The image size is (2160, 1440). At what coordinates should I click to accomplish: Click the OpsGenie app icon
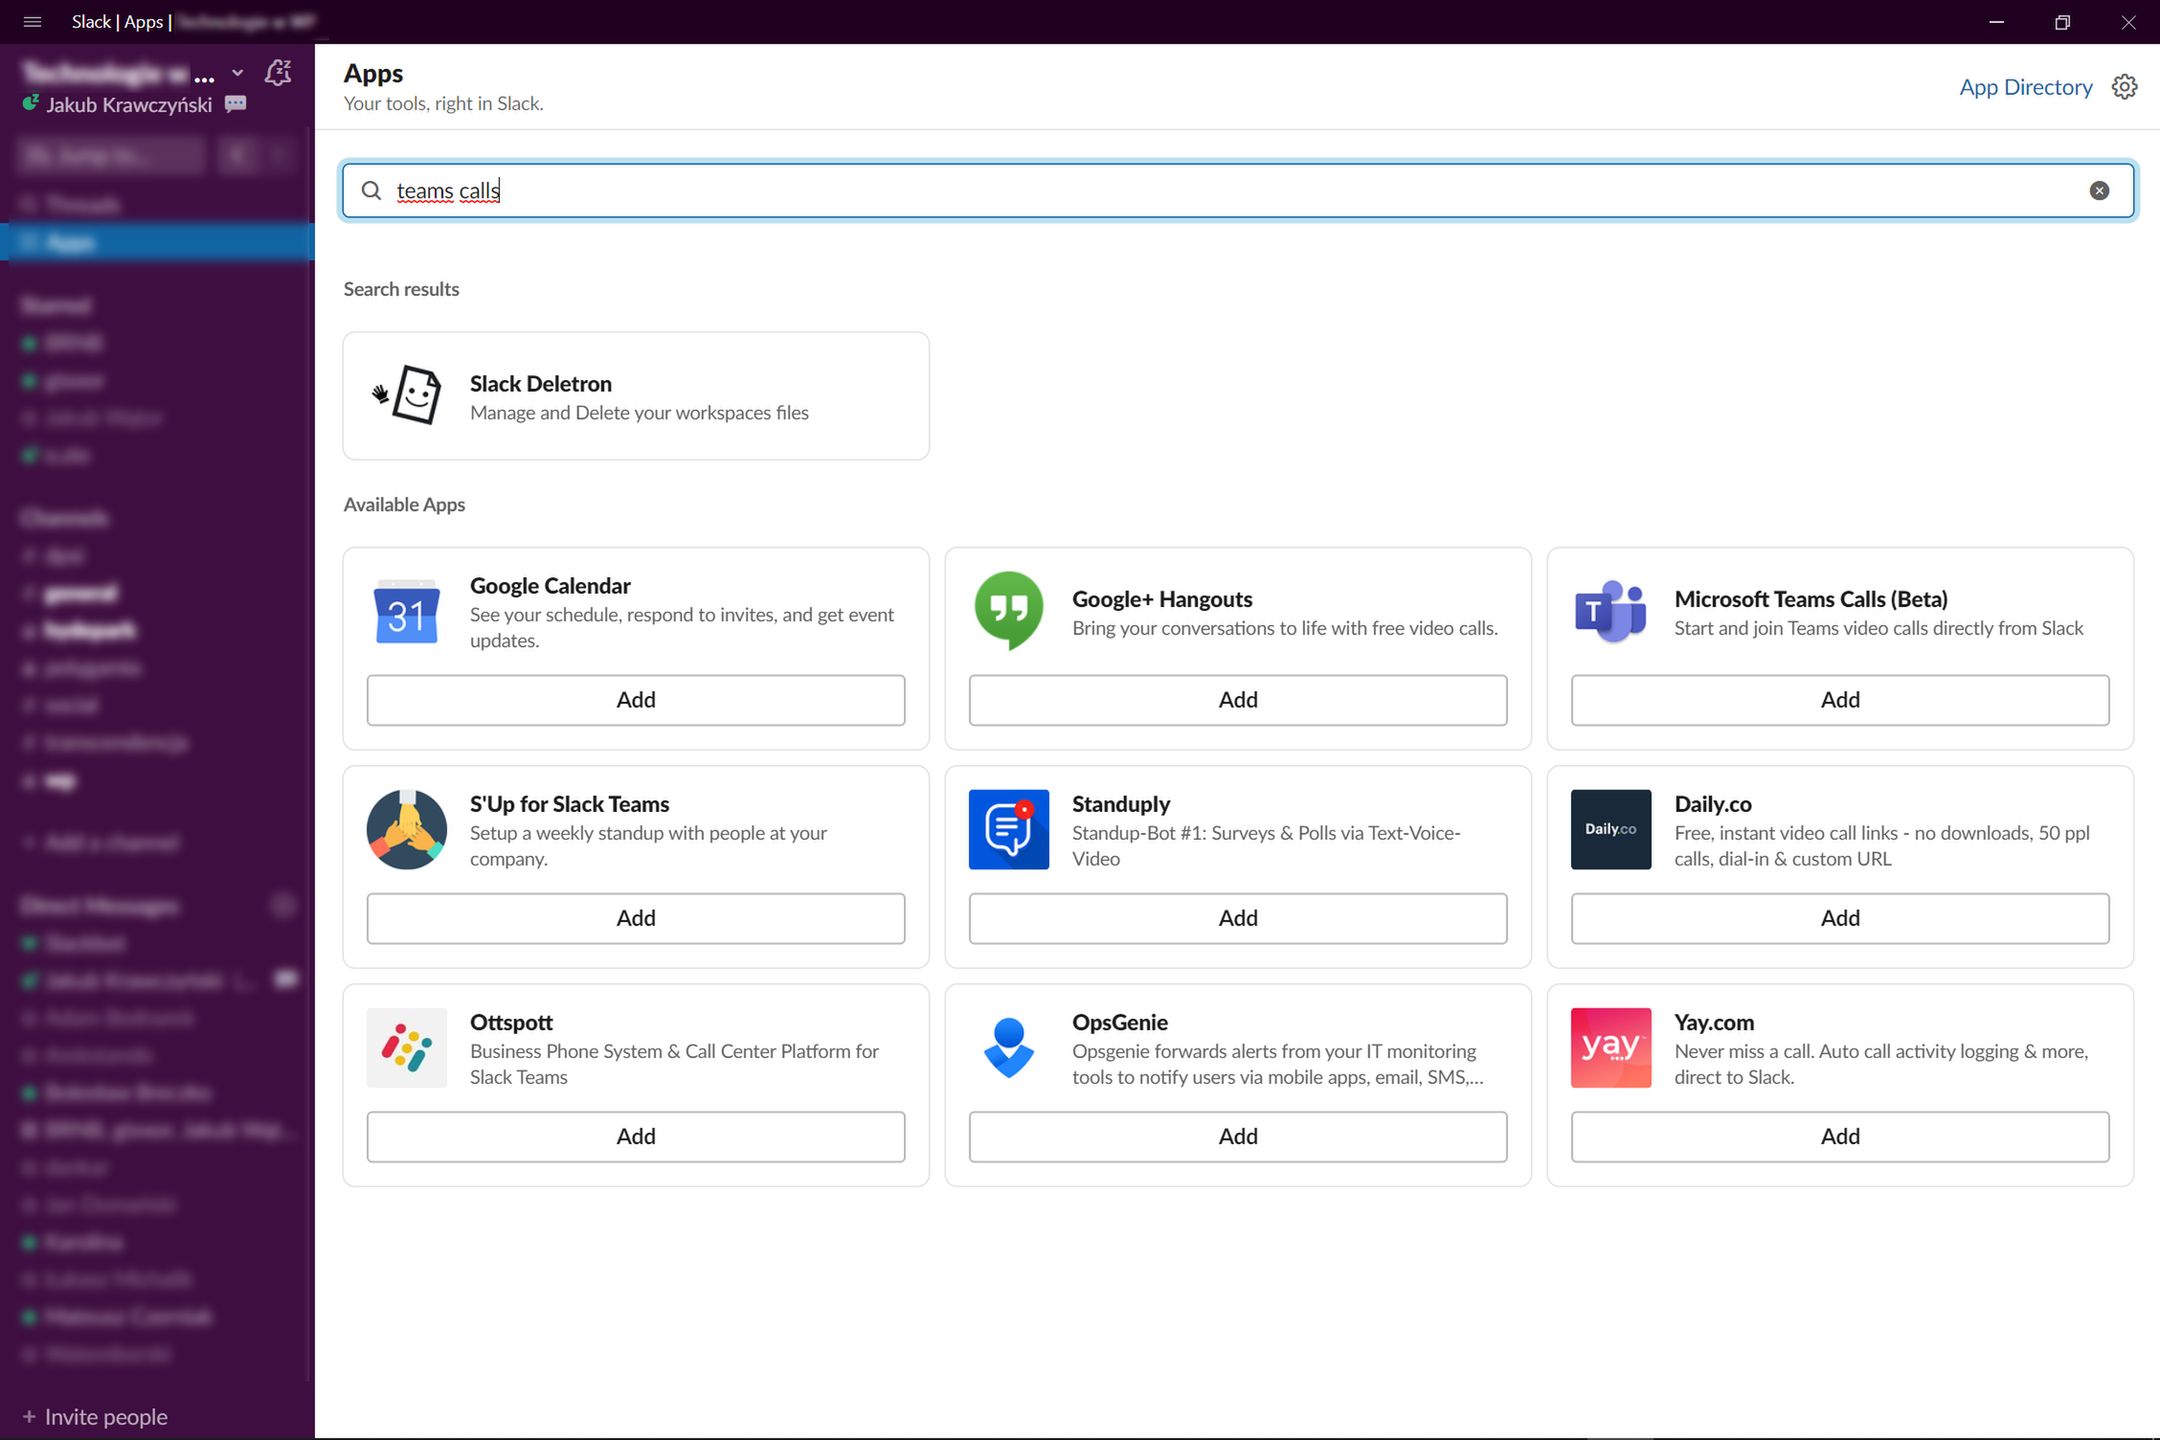tap(1008, 1047)
